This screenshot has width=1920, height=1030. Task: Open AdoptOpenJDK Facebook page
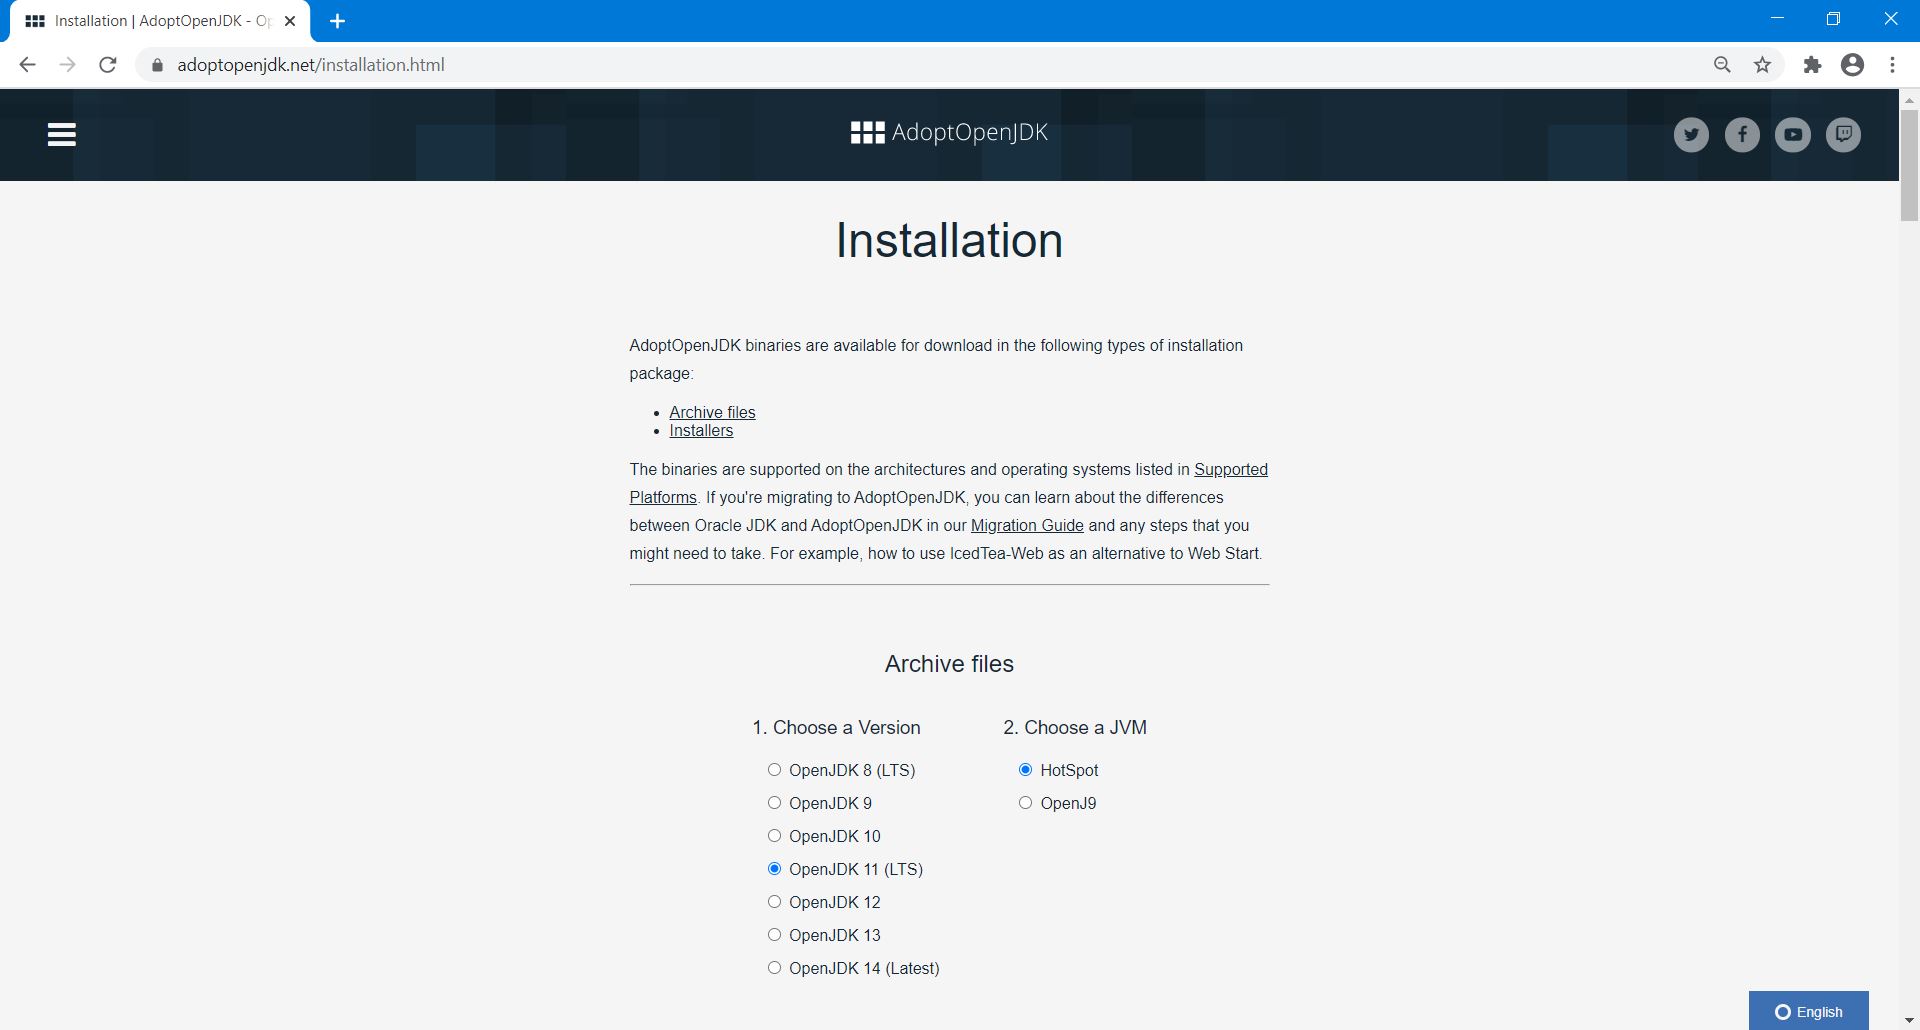tap(1742, 134)
